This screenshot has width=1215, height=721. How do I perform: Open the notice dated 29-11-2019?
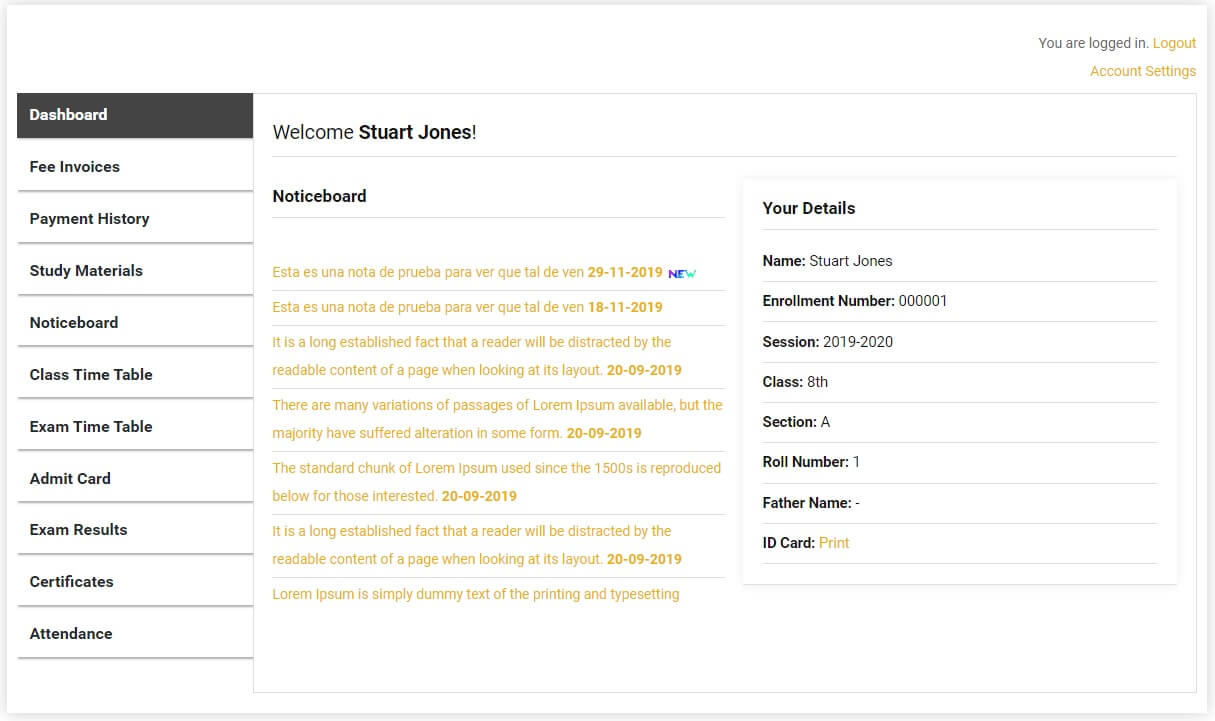click(x=467, y=272)
